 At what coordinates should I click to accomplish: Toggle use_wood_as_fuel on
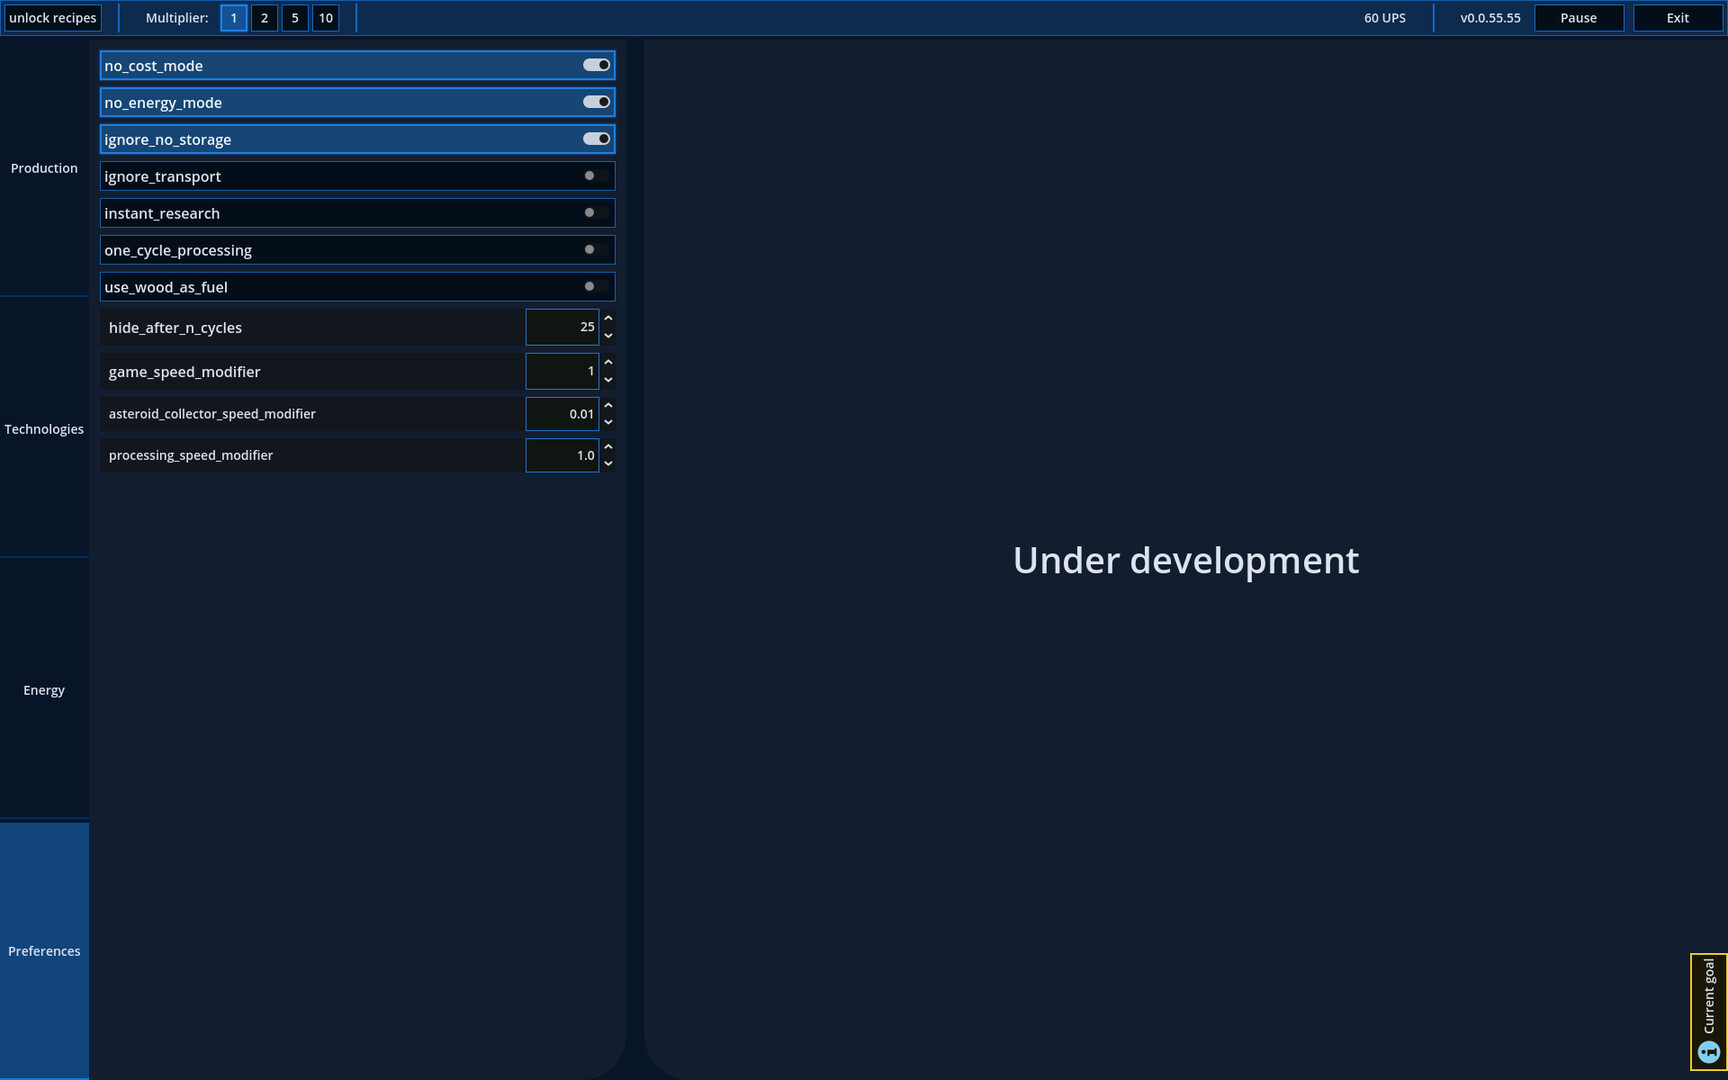tap(590, 286)
